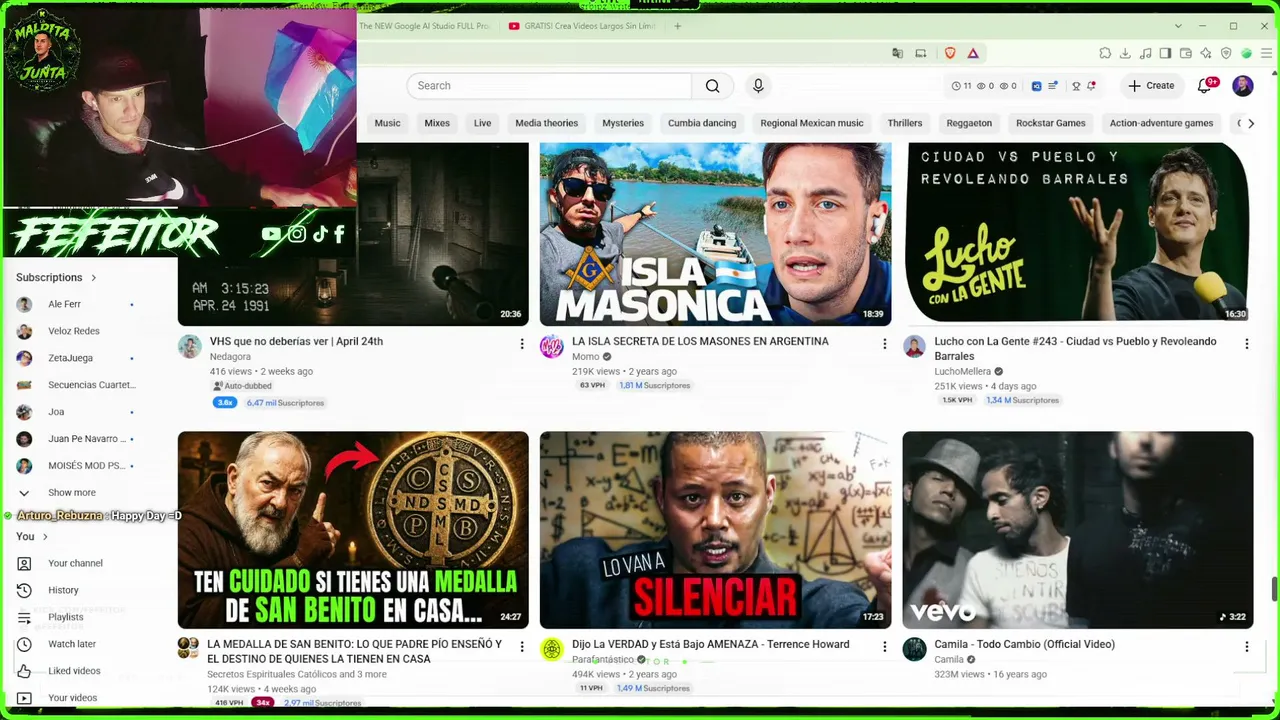Click the music note playlist icon in browser toolbar
The height and width of the screenshot is (720, 1280).
click(1145, 53)
